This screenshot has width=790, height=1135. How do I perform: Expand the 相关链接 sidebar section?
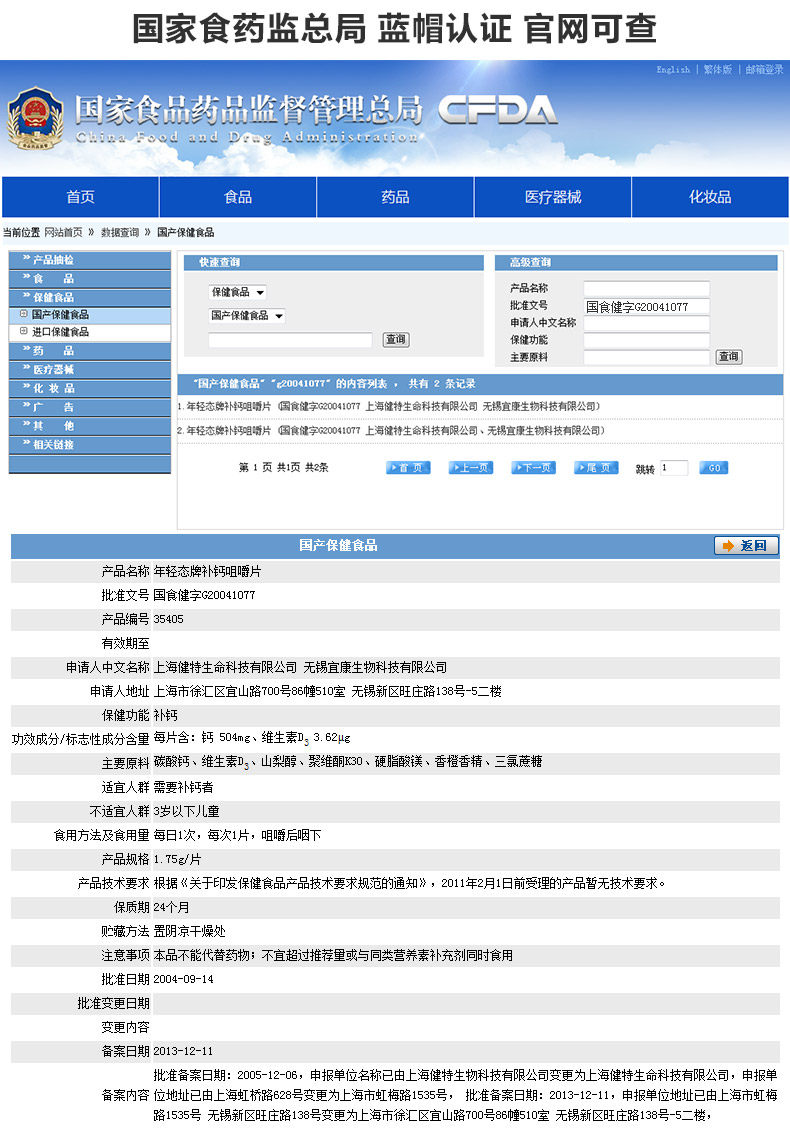(90, 445)
